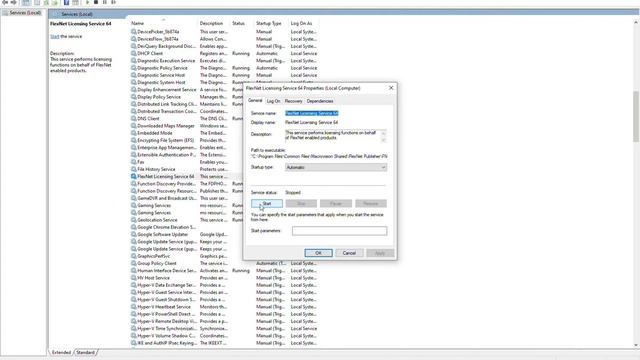Click the Back arrow in the toolbar
The width and height of the screenshot is (640, 360).
coord(5,2)
